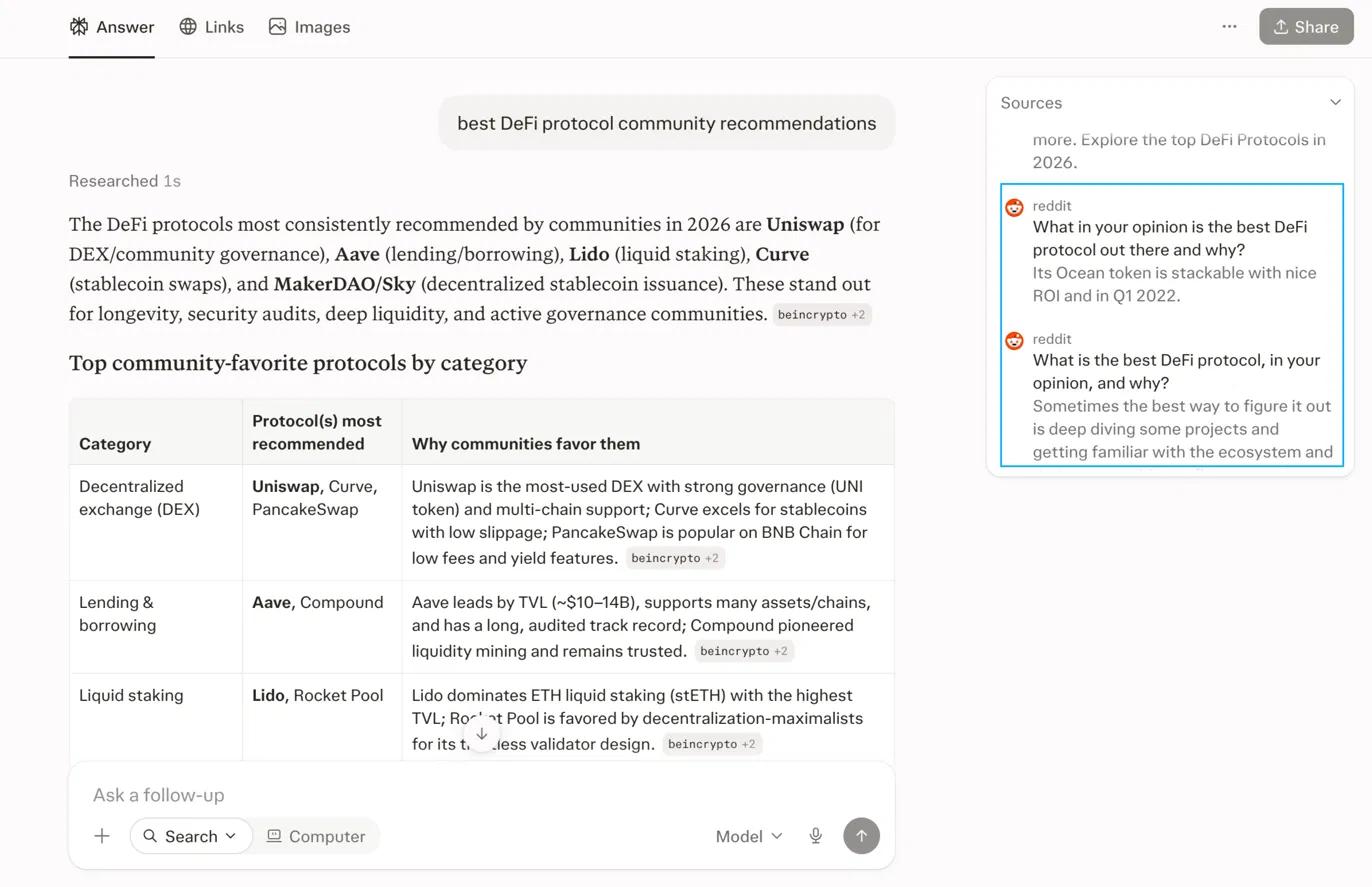Image resolution: width=1372 pixels, height=887 pixels.
Task: Click the plus attach icon
Action: pyautogui.click(x=102, y=837)
